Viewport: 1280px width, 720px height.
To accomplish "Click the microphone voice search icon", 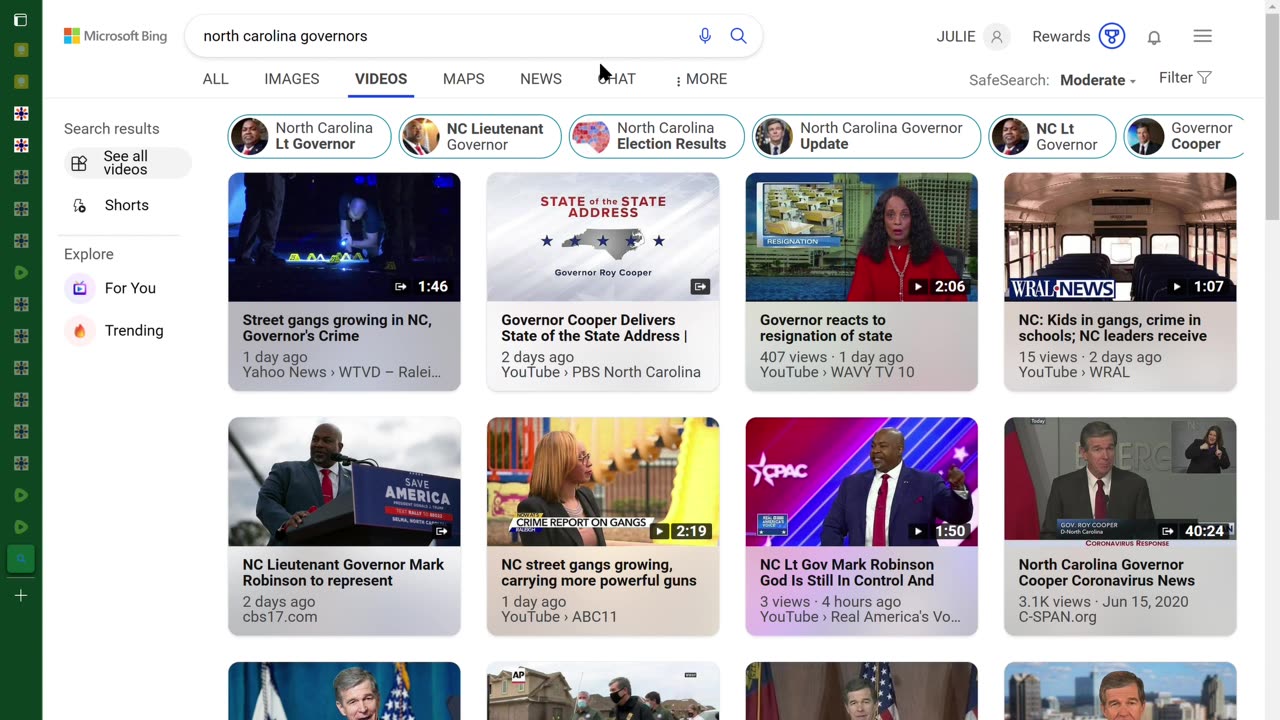I will [705, 36].
